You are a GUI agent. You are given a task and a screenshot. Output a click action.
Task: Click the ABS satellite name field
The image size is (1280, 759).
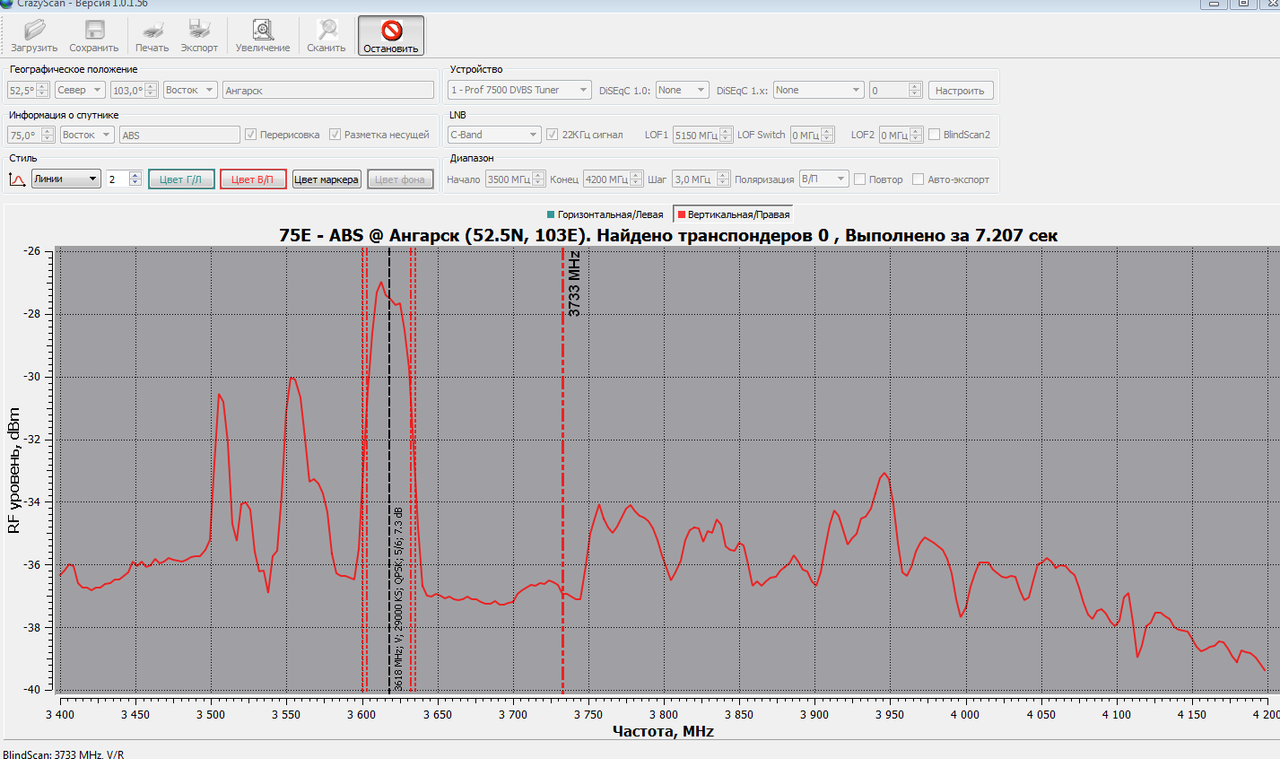pyautogui.click(x=179, y=134)
